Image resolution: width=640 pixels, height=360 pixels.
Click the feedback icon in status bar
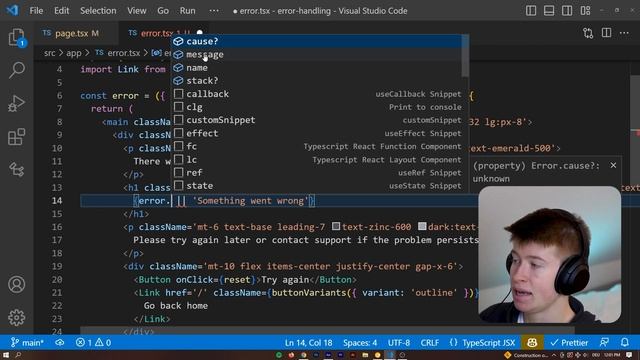604,342
